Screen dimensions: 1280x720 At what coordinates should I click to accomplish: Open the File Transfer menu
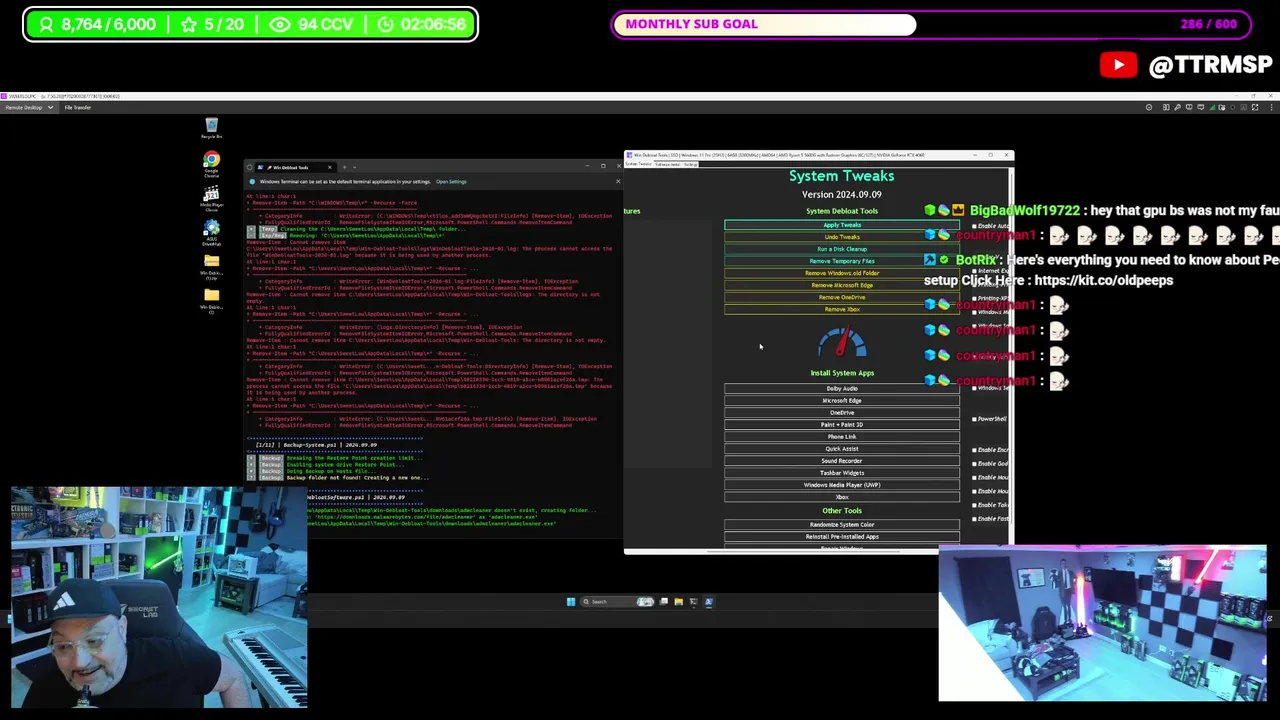coord(78,107)
